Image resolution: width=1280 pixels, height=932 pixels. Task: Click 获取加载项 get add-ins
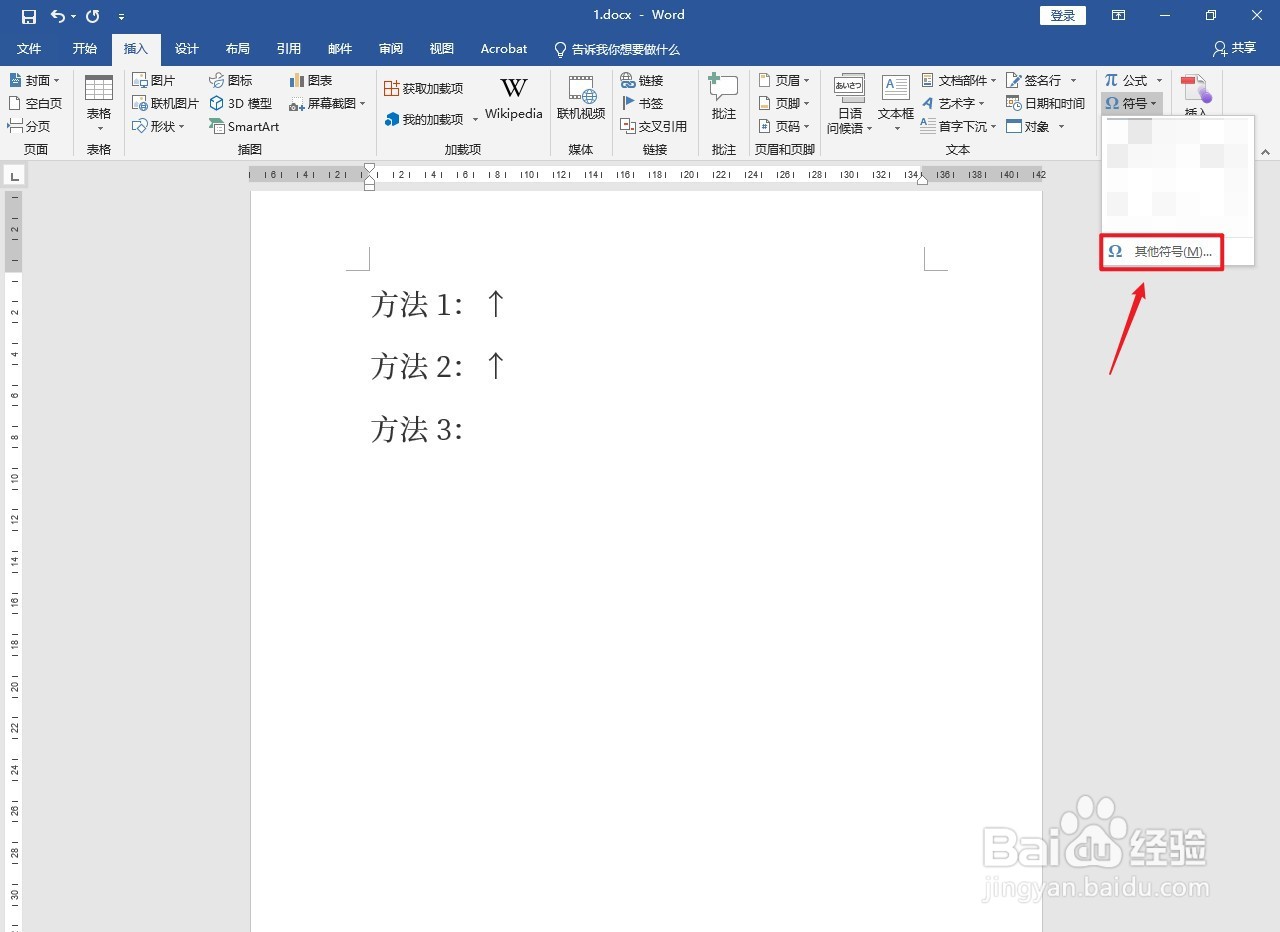point(424,88)
